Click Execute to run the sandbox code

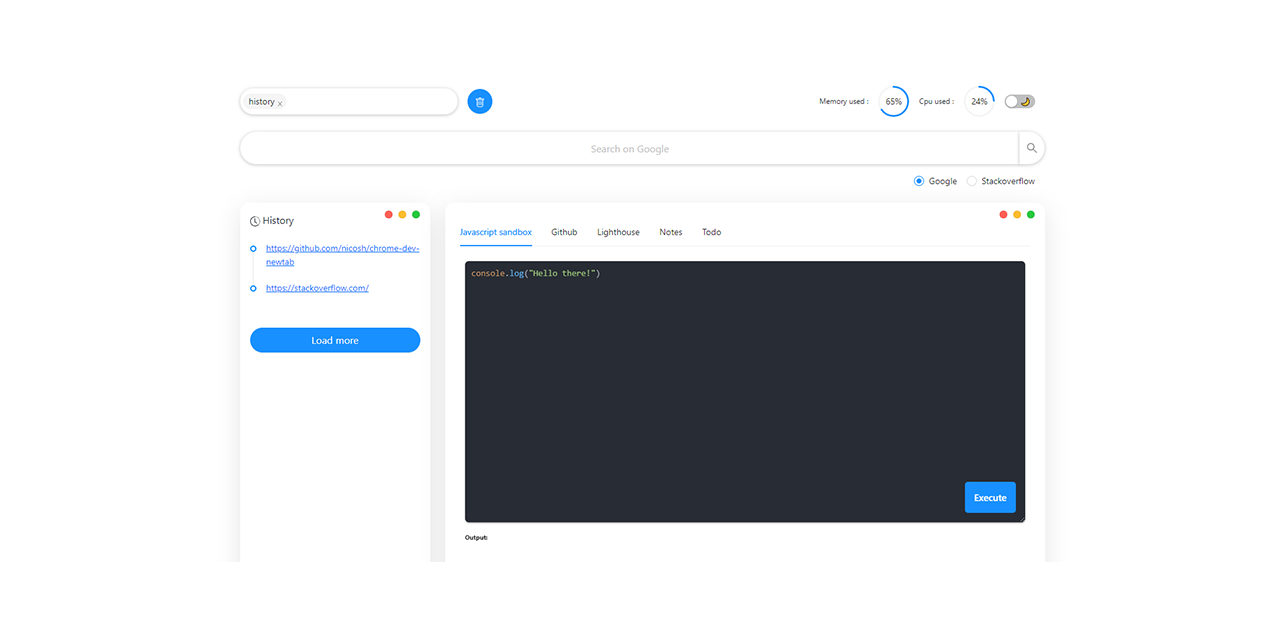pos(989,497)
